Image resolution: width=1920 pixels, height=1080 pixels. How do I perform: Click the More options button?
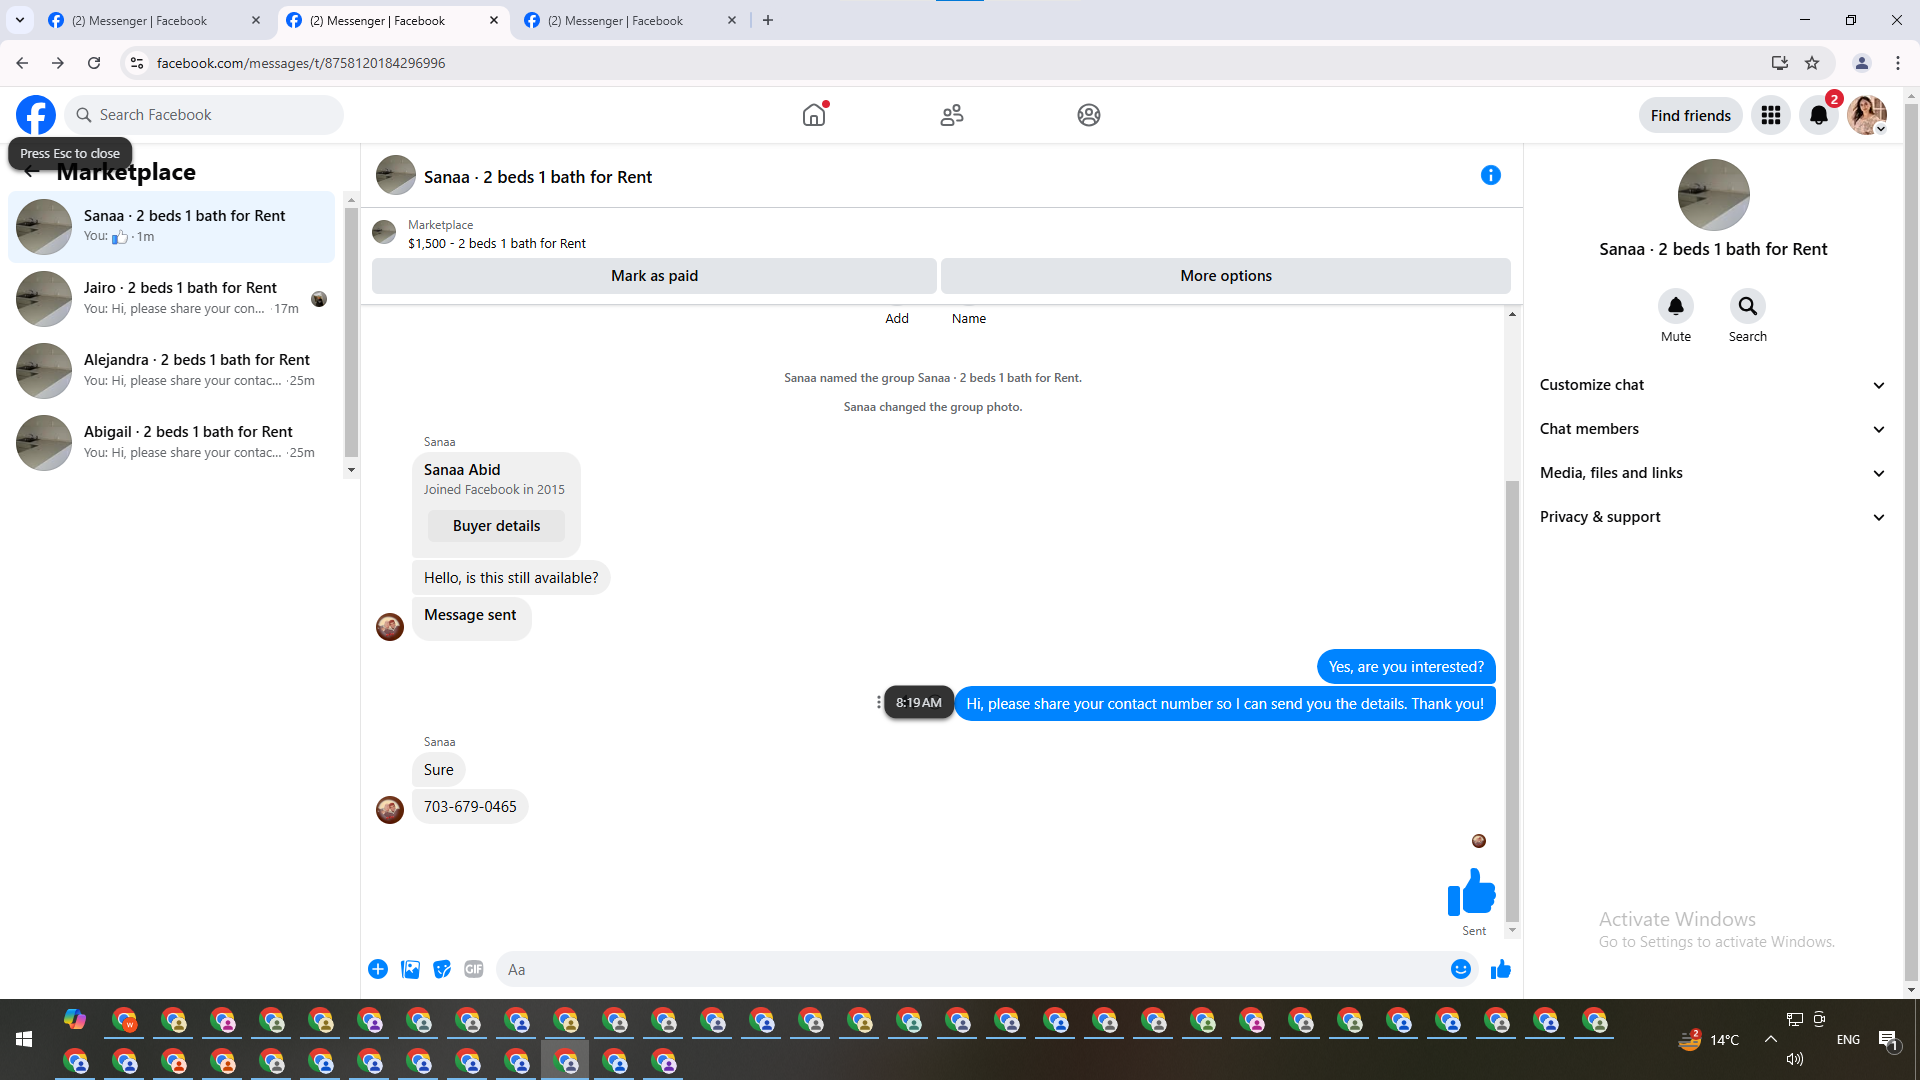click(x=1226, y=276)
